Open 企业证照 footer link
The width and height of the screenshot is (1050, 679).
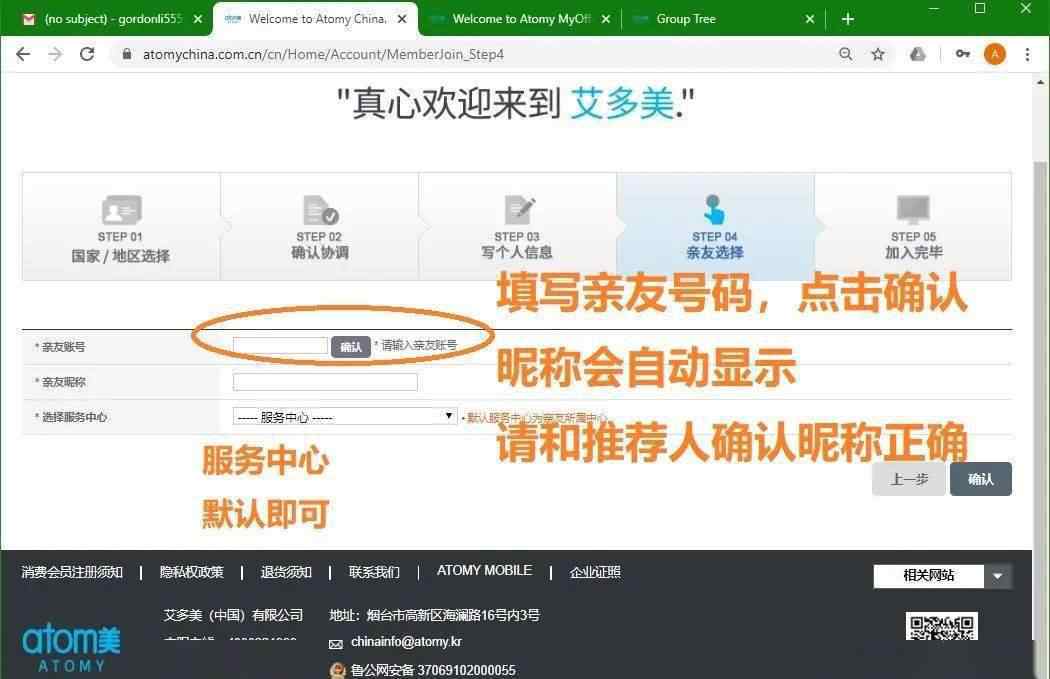tap(595, 572)
